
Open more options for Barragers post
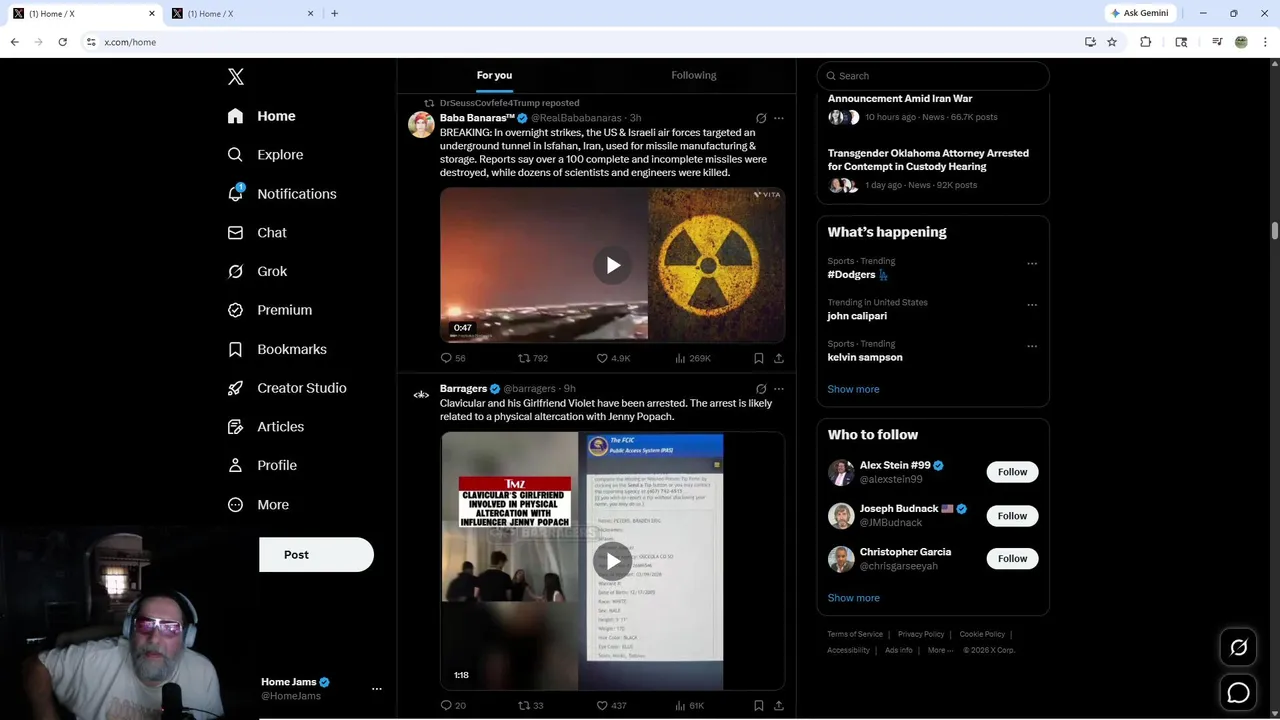[779, 389]
